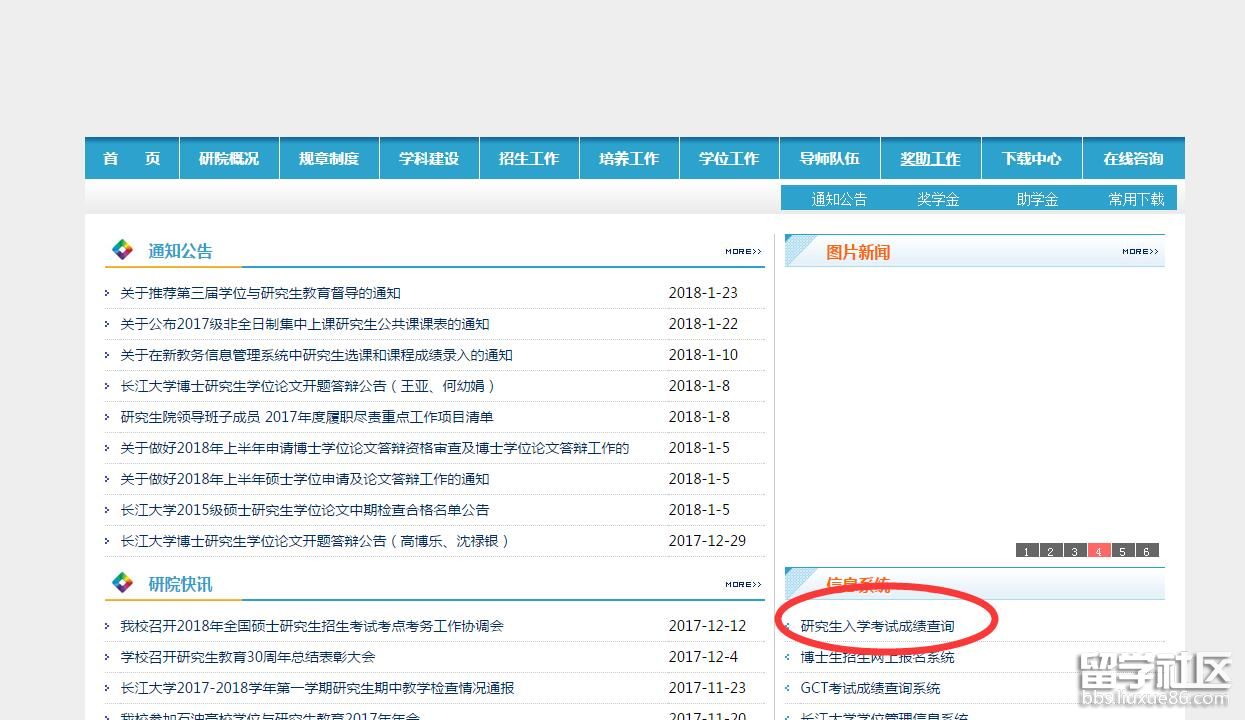
Task: Go to the 首页 navigation item
Action: pos(131,159)
